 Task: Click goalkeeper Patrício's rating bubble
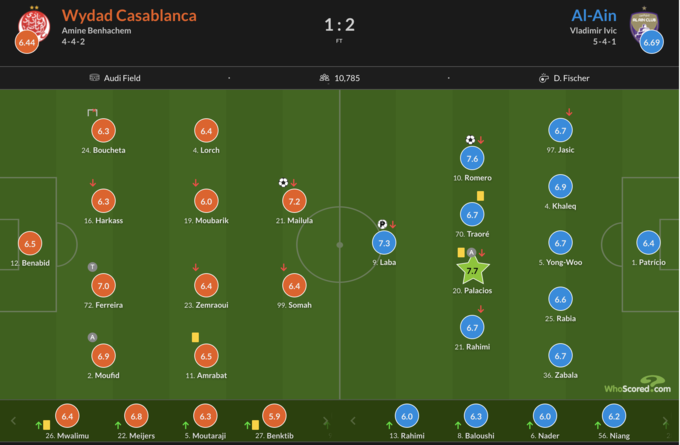649,243
